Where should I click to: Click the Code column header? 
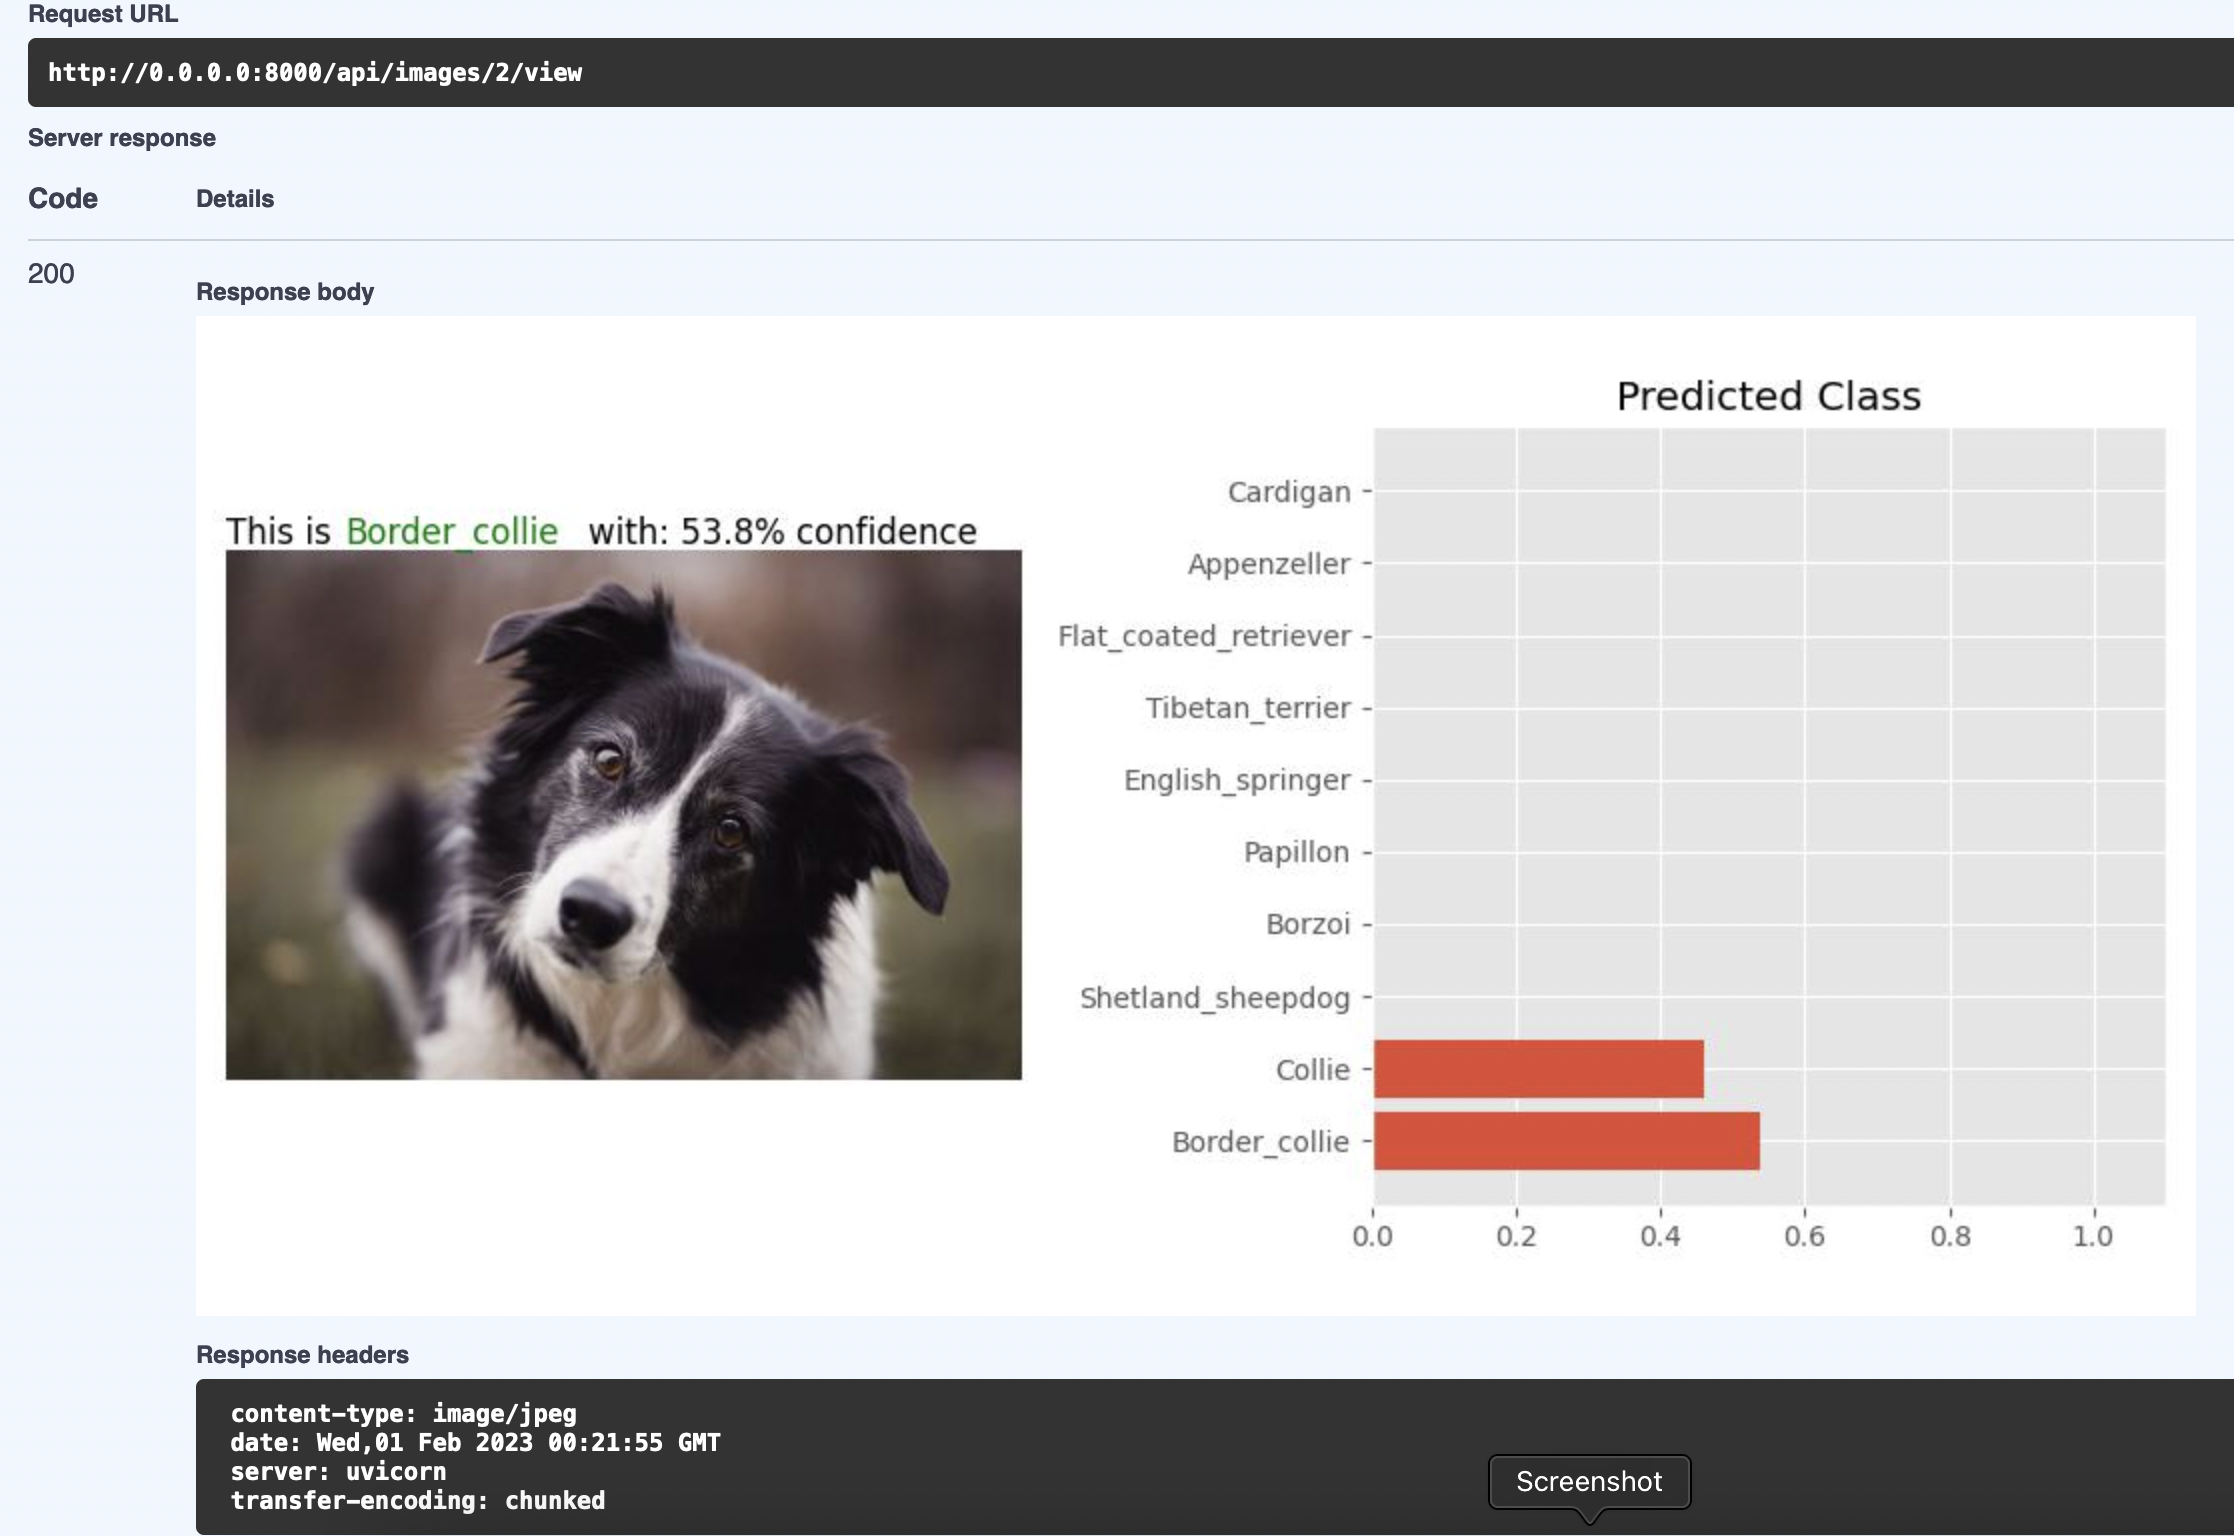[63, 198]
